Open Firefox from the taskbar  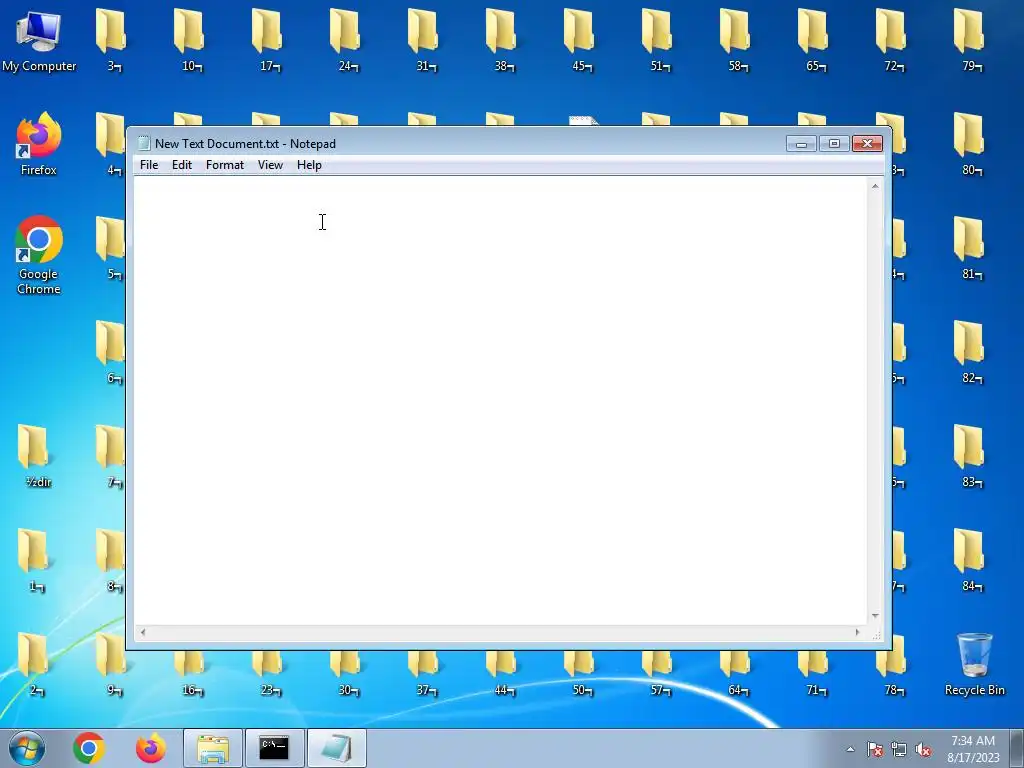[x=150, y=748]
